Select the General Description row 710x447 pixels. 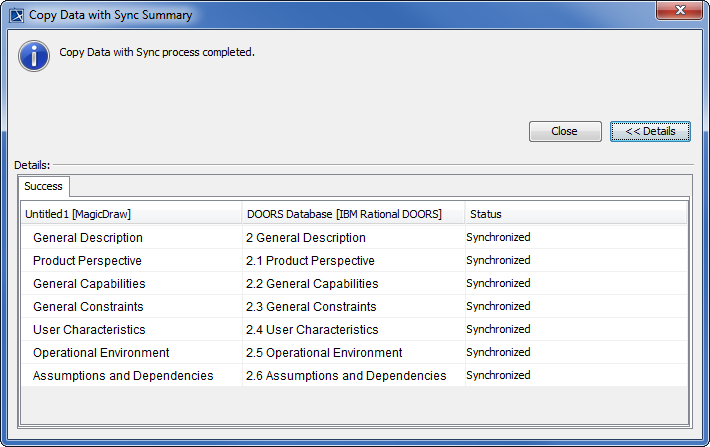point(88,238)
